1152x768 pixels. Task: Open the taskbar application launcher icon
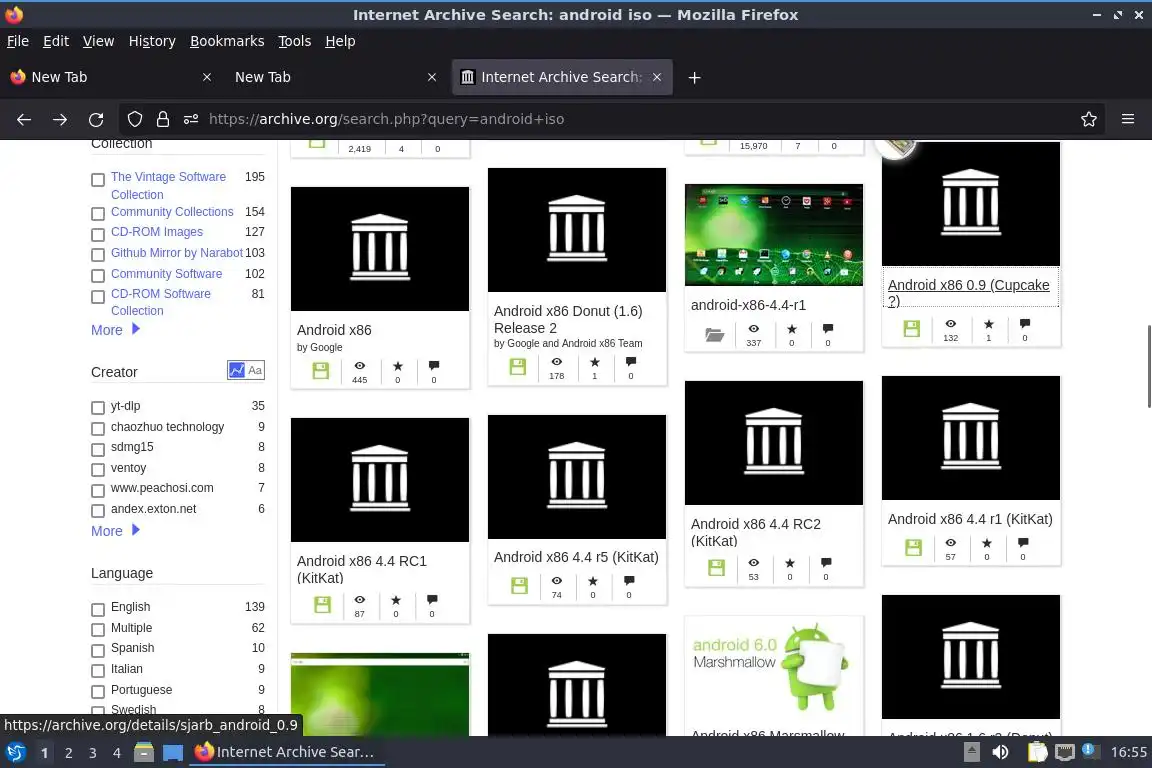(15, 752)
